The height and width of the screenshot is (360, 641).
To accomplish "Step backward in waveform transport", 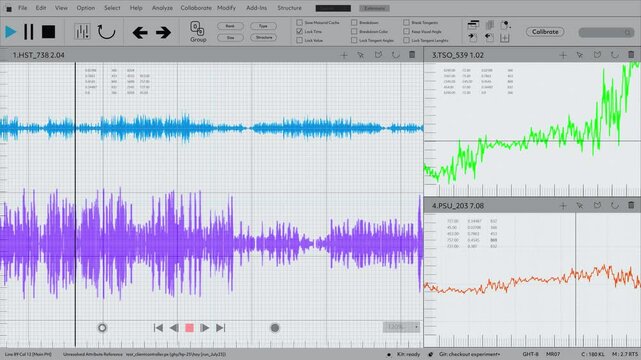I will tap(174, 328).
